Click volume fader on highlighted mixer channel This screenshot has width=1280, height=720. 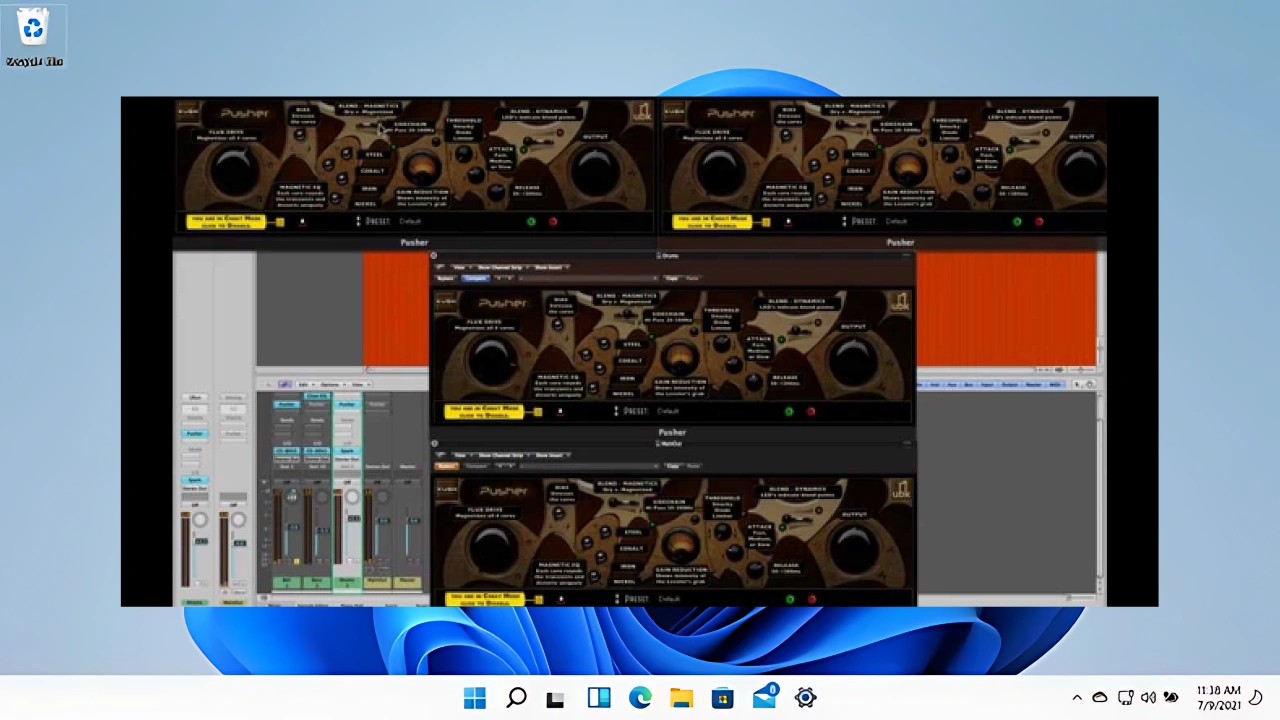(x=354, y=518)
